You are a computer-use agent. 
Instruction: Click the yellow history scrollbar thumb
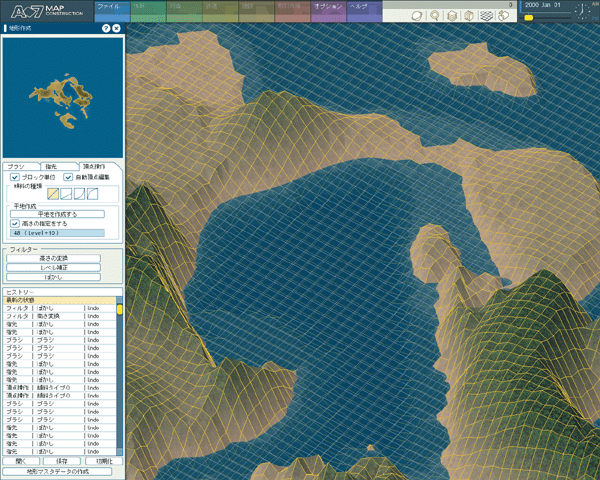pos(119,309)
